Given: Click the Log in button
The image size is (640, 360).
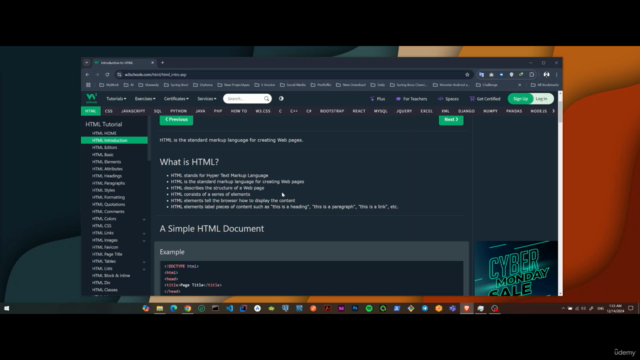Looking at the screenshot, I should click(542, 99).
